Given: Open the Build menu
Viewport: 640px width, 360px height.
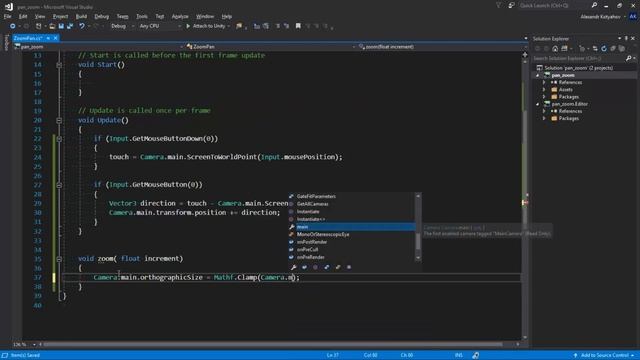Looking at the screenshot, I should (81, 17).
